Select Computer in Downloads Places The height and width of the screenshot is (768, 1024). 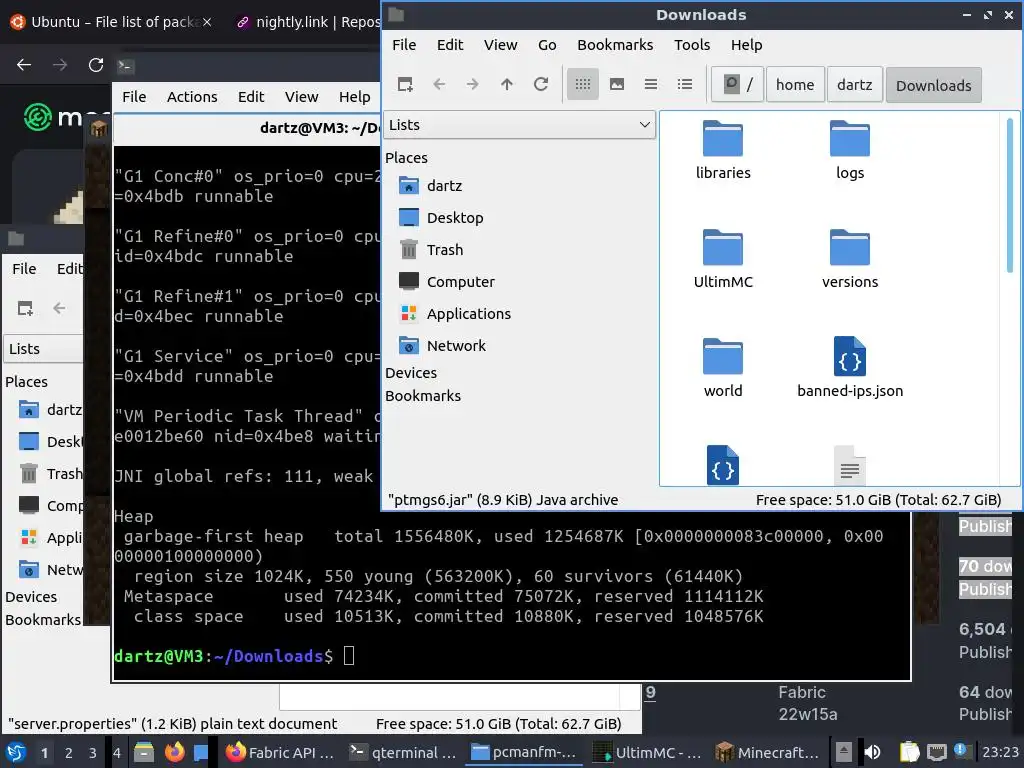tap(447, 281)
